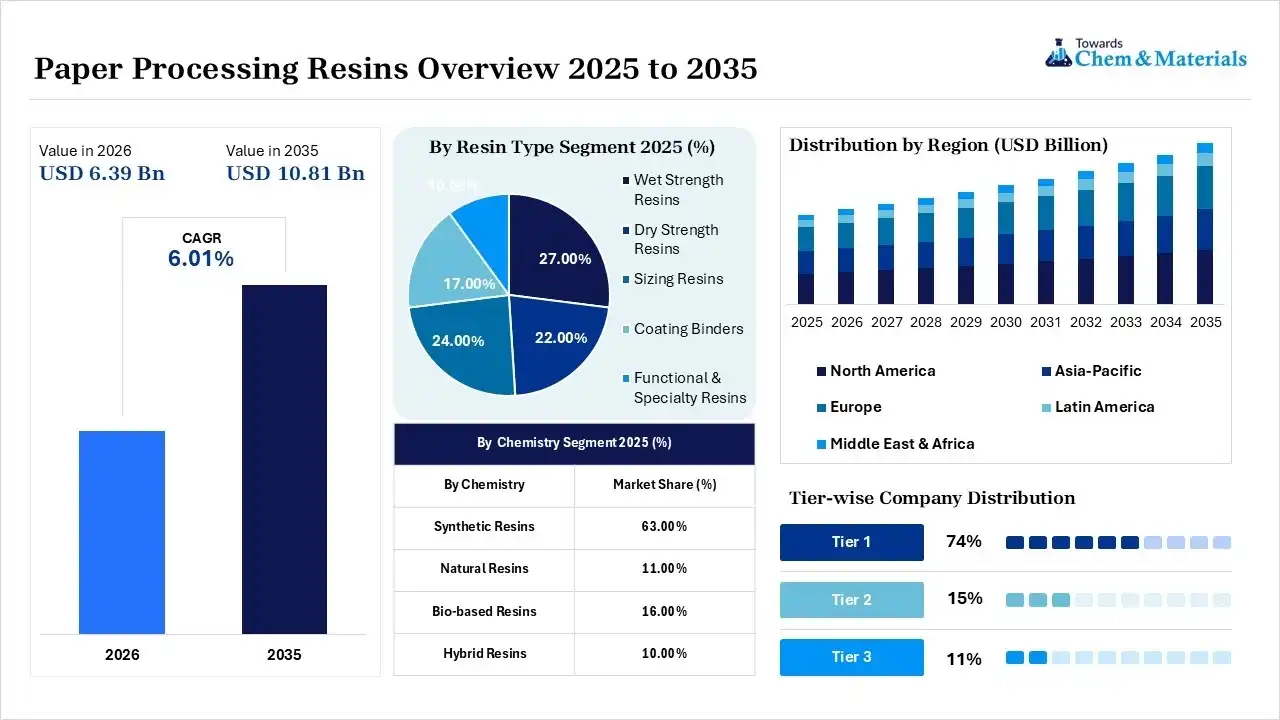Click the Europe legend swatch
Viewport: 1280px width, 720px height.
pyautogui.click(x=821, y=407)
